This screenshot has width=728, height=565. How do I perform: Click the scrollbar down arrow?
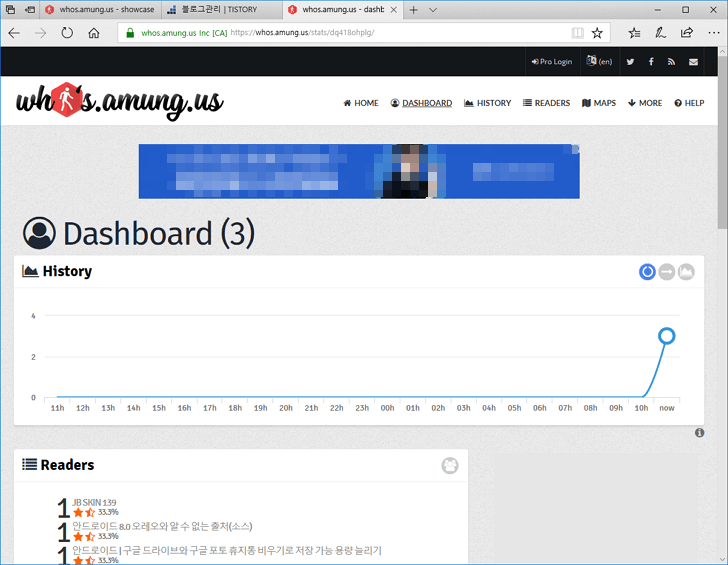722,559
